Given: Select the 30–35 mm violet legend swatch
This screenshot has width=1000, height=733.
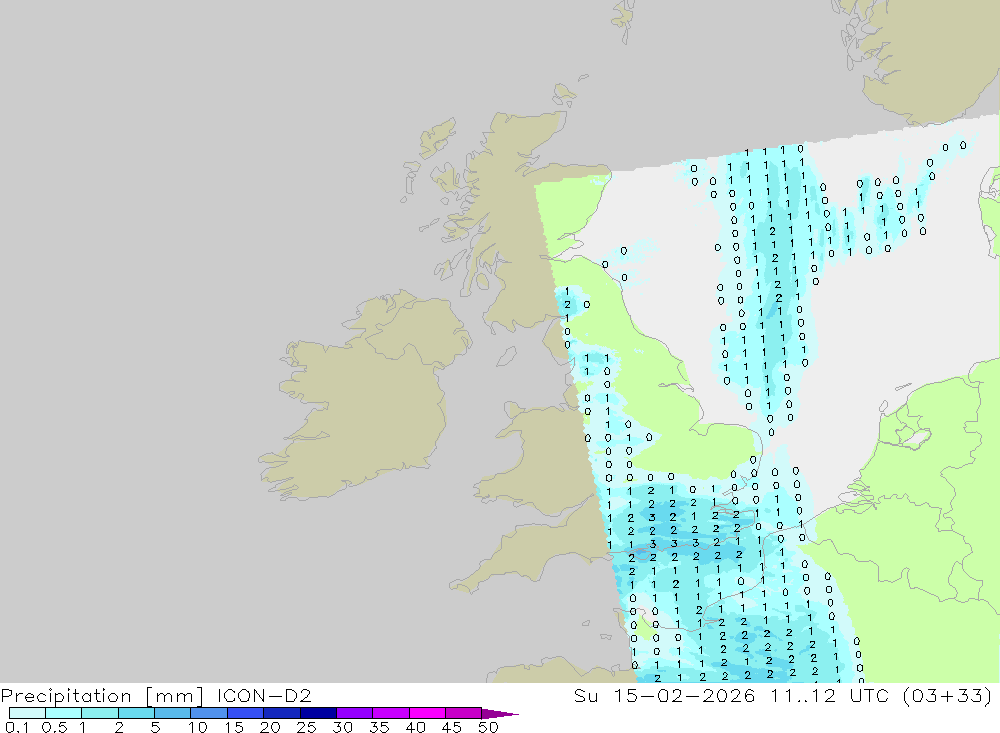Looking at the screenshot, I should 354,713.
